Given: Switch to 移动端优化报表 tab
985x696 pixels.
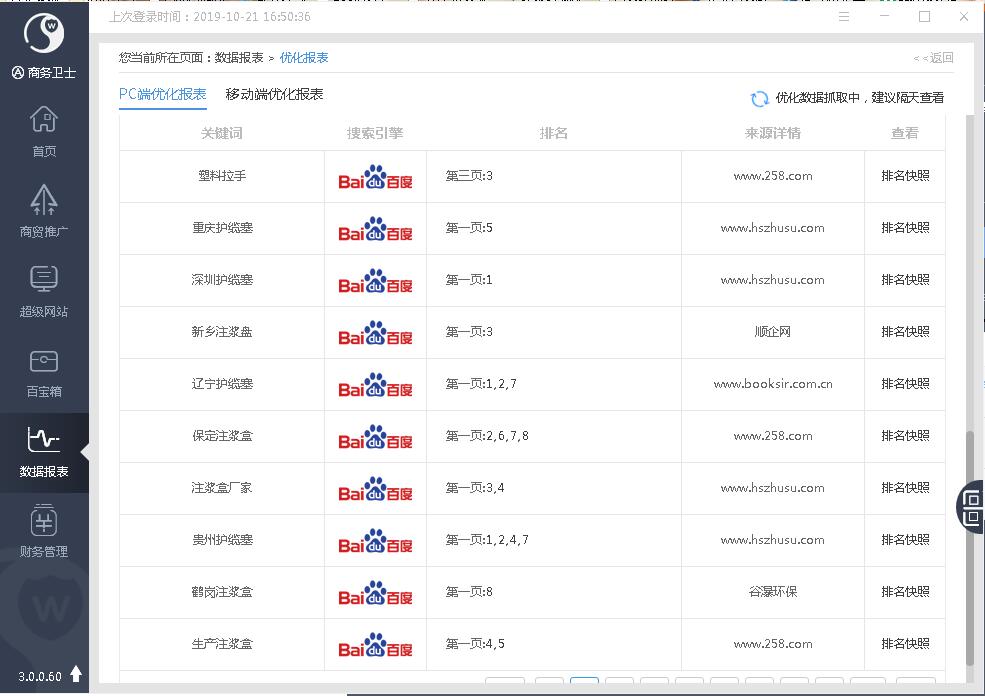Looking at the screenshot, I should coord(274,94).
